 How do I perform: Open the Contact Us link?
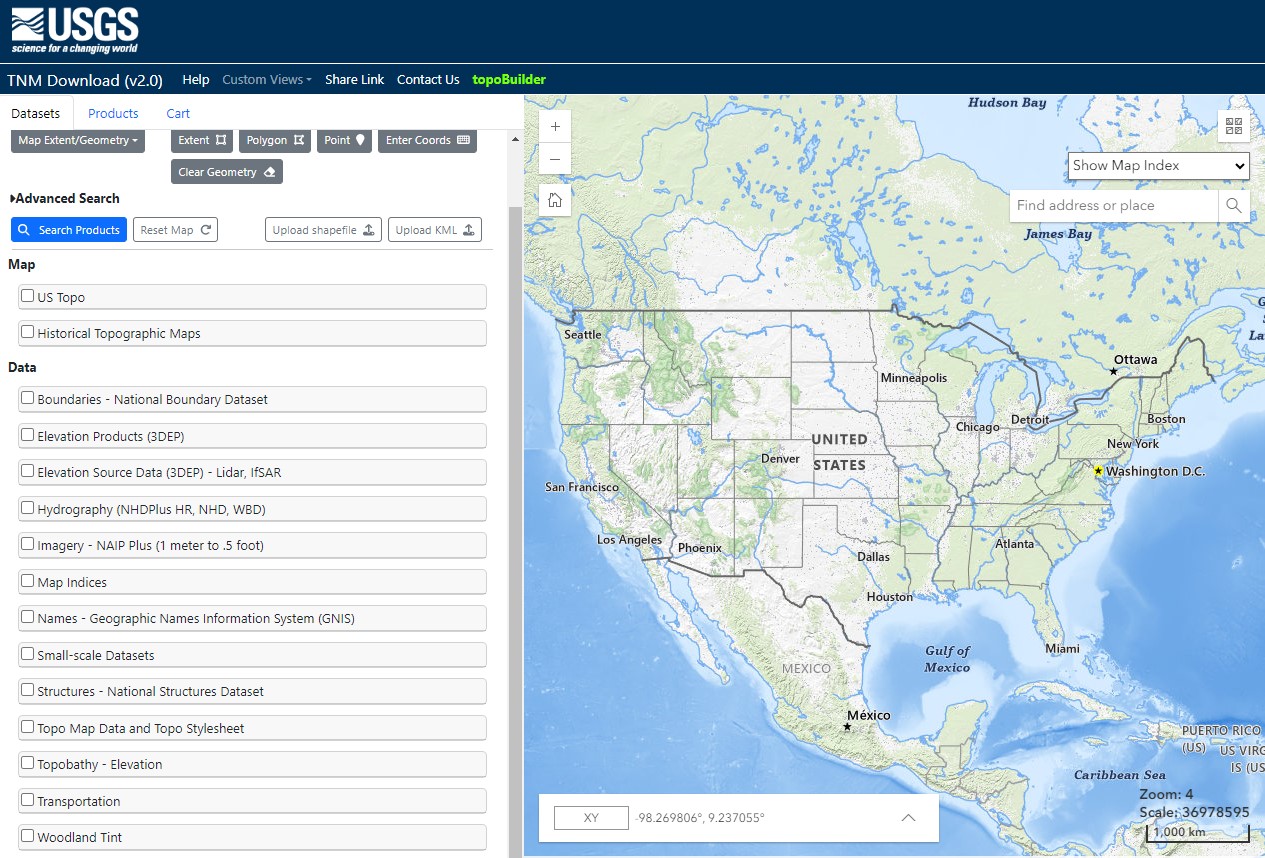pos(428,79)
